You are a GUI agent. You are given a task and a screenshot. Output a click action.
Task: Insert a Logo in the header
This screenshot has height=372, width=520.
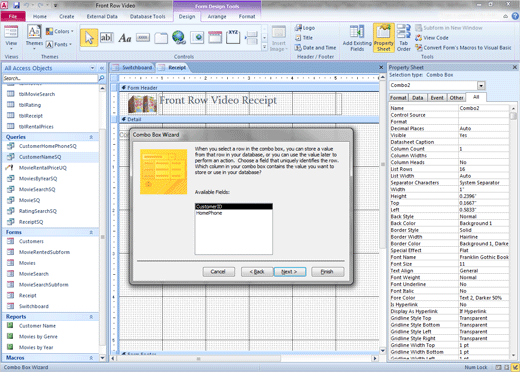[x=305, y=28]
